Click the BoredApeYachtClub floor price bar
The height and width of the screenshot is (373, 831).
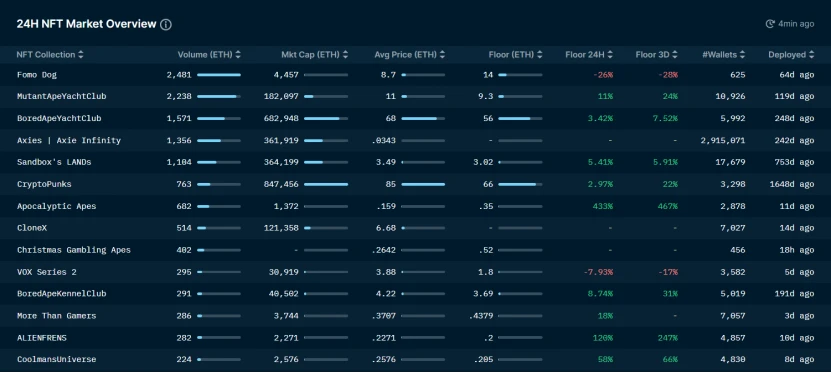520,119
